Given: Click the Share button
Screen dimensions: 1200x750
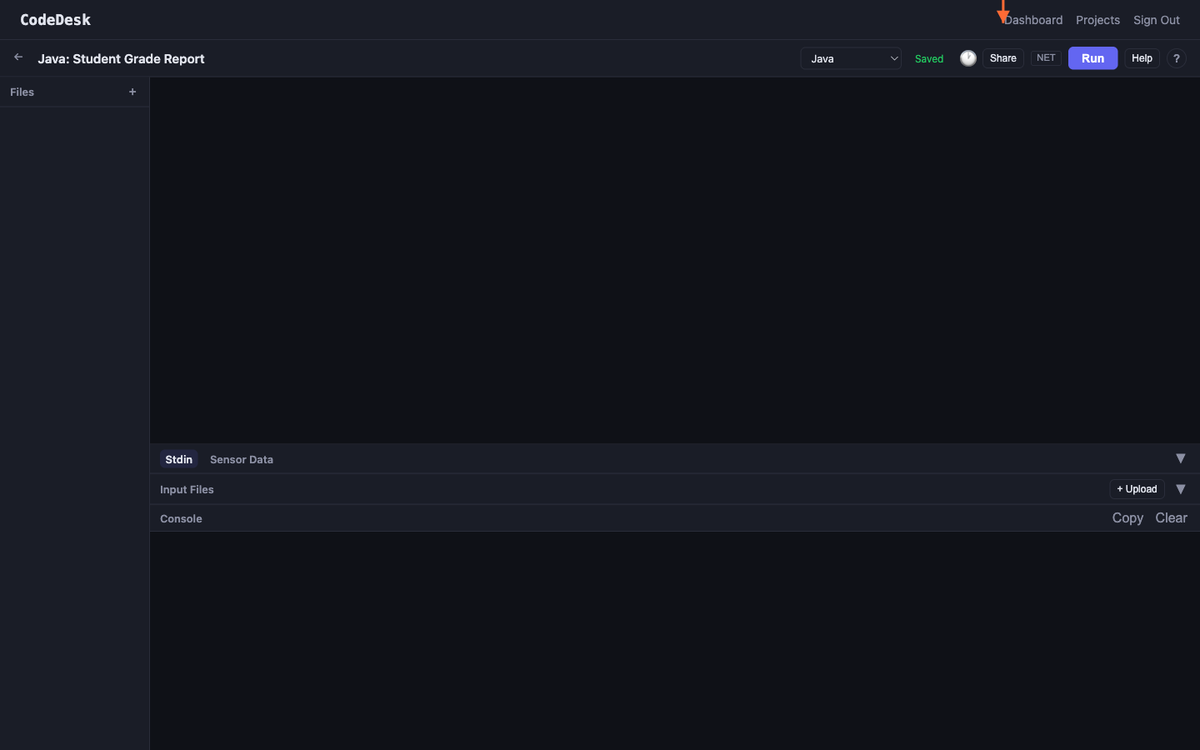Looking at the screenshot, I should (x=1003, y=58).
